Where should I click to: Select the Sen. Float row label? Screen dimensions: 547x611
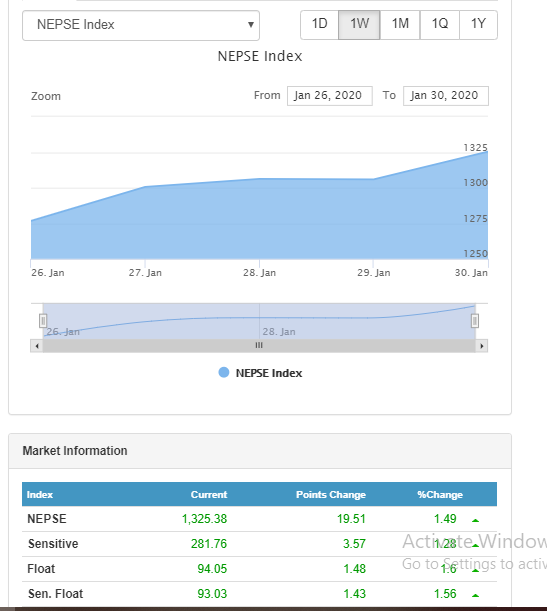pyautogui.click(x=55, y=594)
